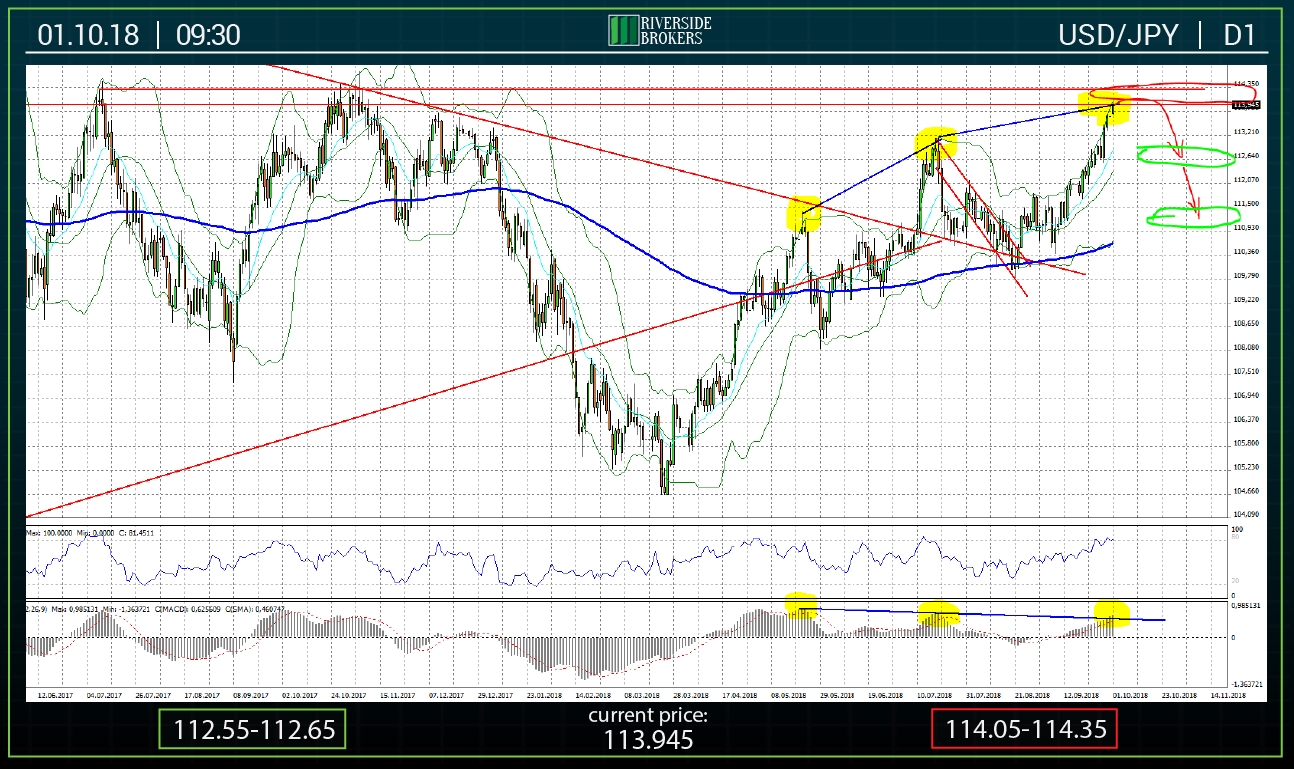Image resolution: width=1294 pixels, height=769 pixels.
Task: Click the black 113.945 price marker on axis
Action: [x=1246, y=104]
